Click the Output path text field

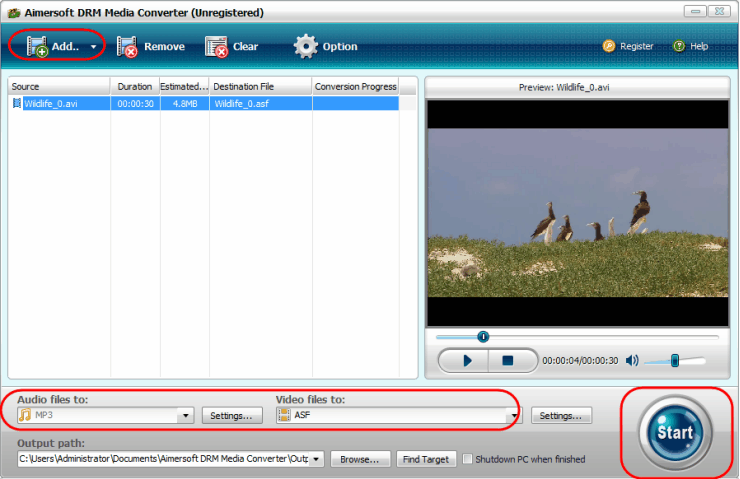(164, 459)
